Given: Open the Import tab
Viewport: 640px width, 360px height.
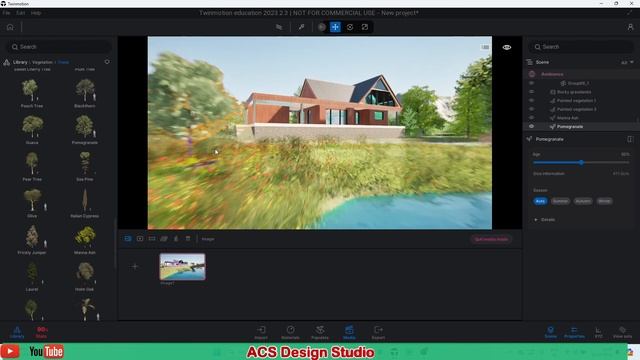Looking at the screenshot, I should tap(261, 332).
